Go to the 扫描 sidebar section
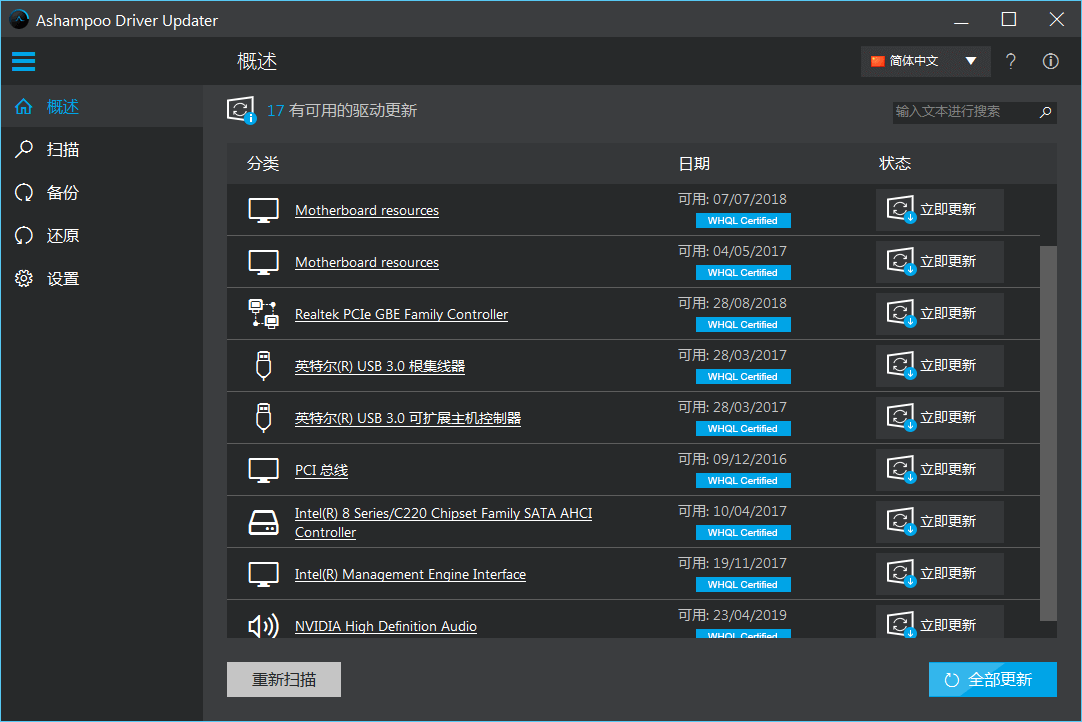The width and height of the screenshot is (1082, 722). coord(62,150)
